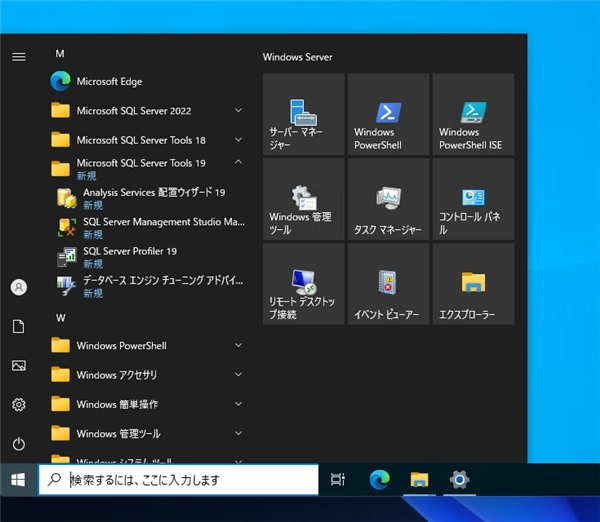Open Pictures from the Start sidebar
The width and height of the screenshot is (600, 522).
19,365
